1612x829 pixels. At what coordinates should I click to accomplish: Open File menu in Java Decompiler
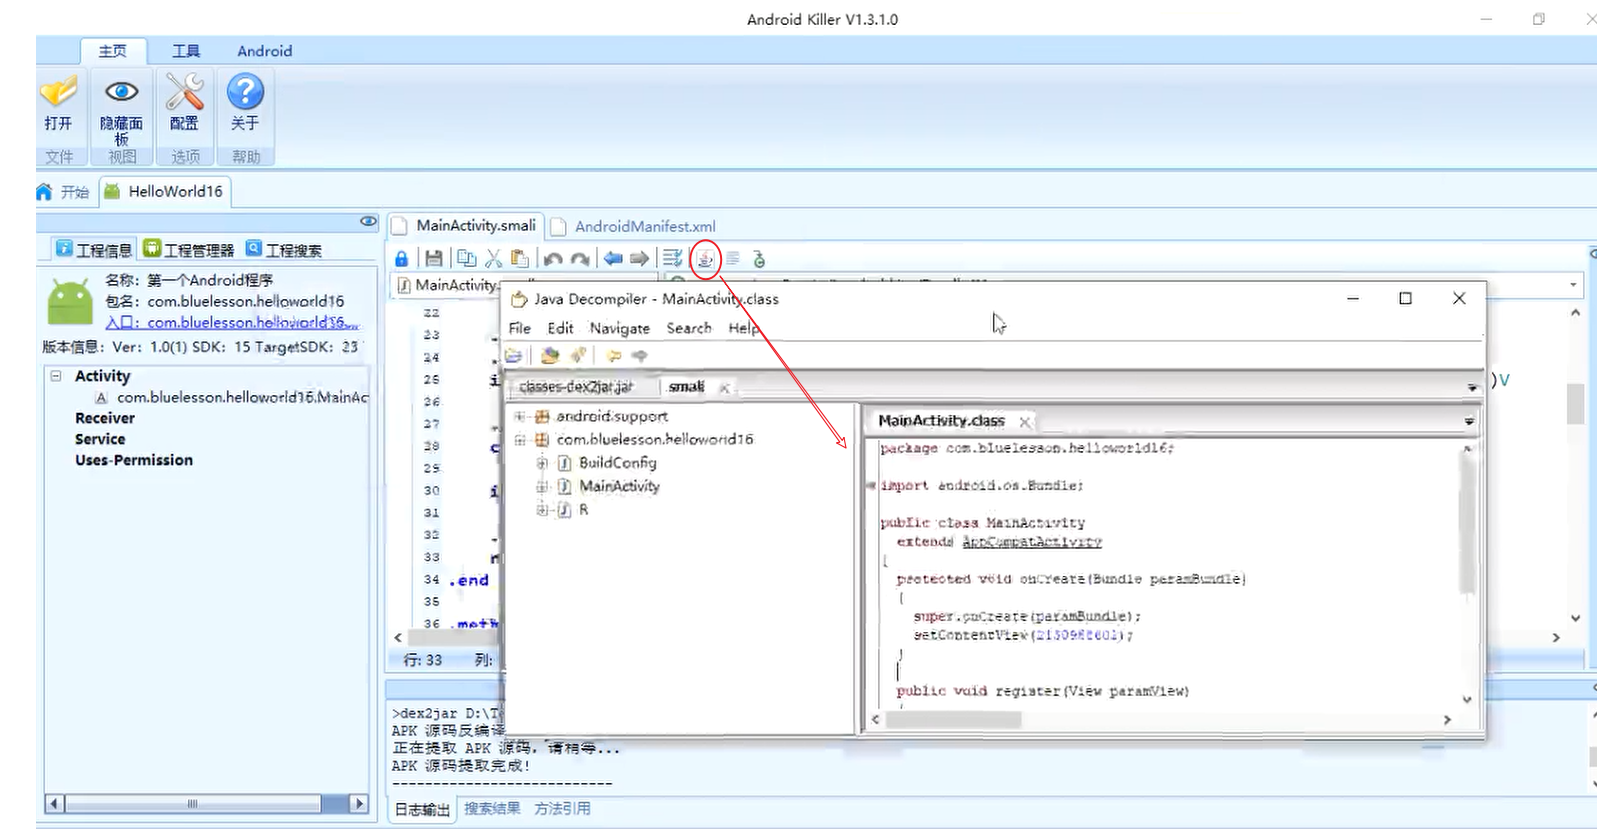[520, 328]
